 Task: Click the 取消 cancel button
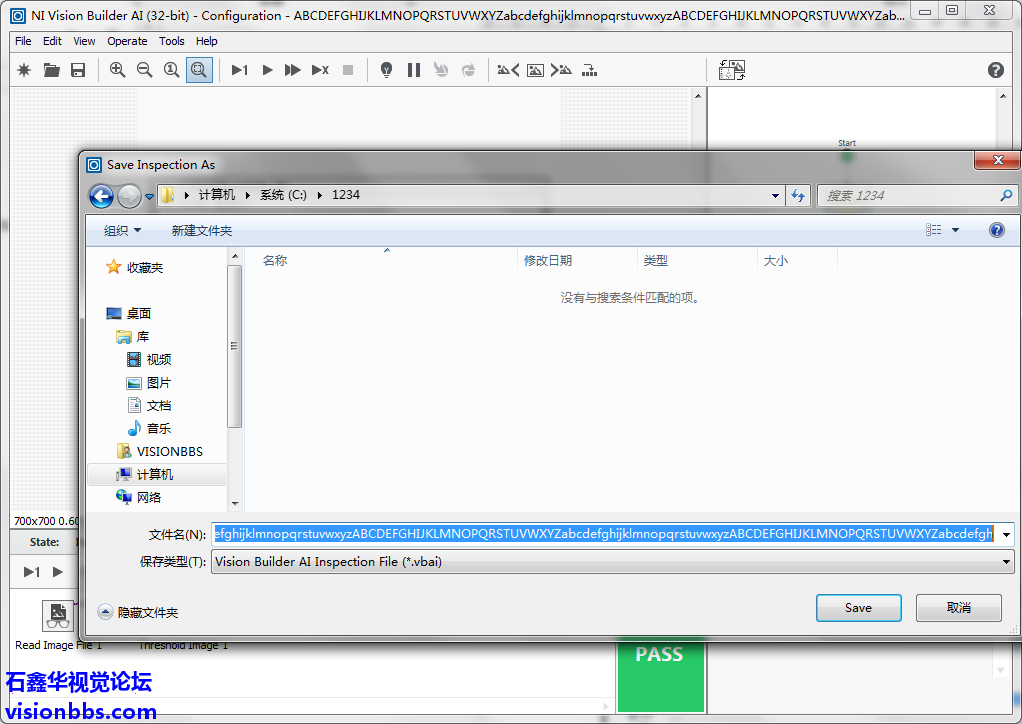[x=958, y=607]
